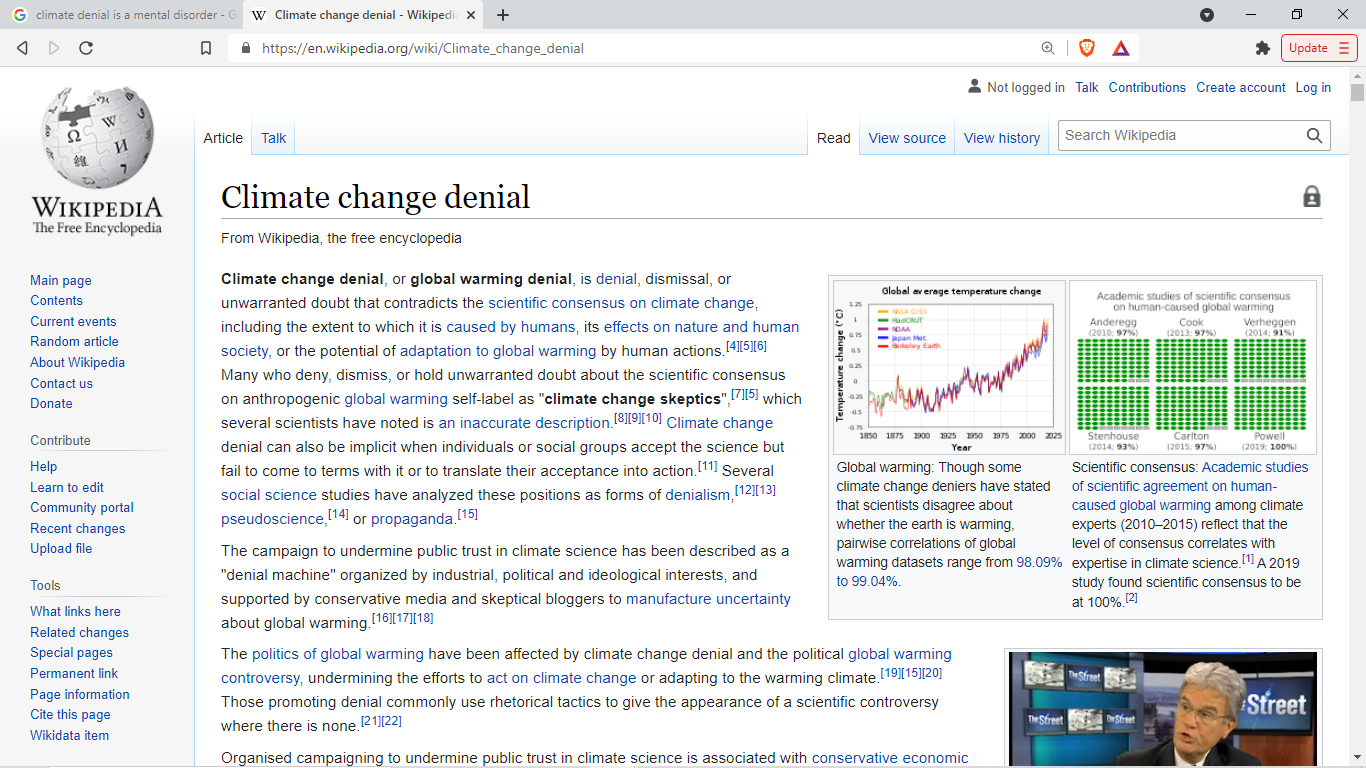
Task: Open the View source tab
Action: tap(907, 138)
